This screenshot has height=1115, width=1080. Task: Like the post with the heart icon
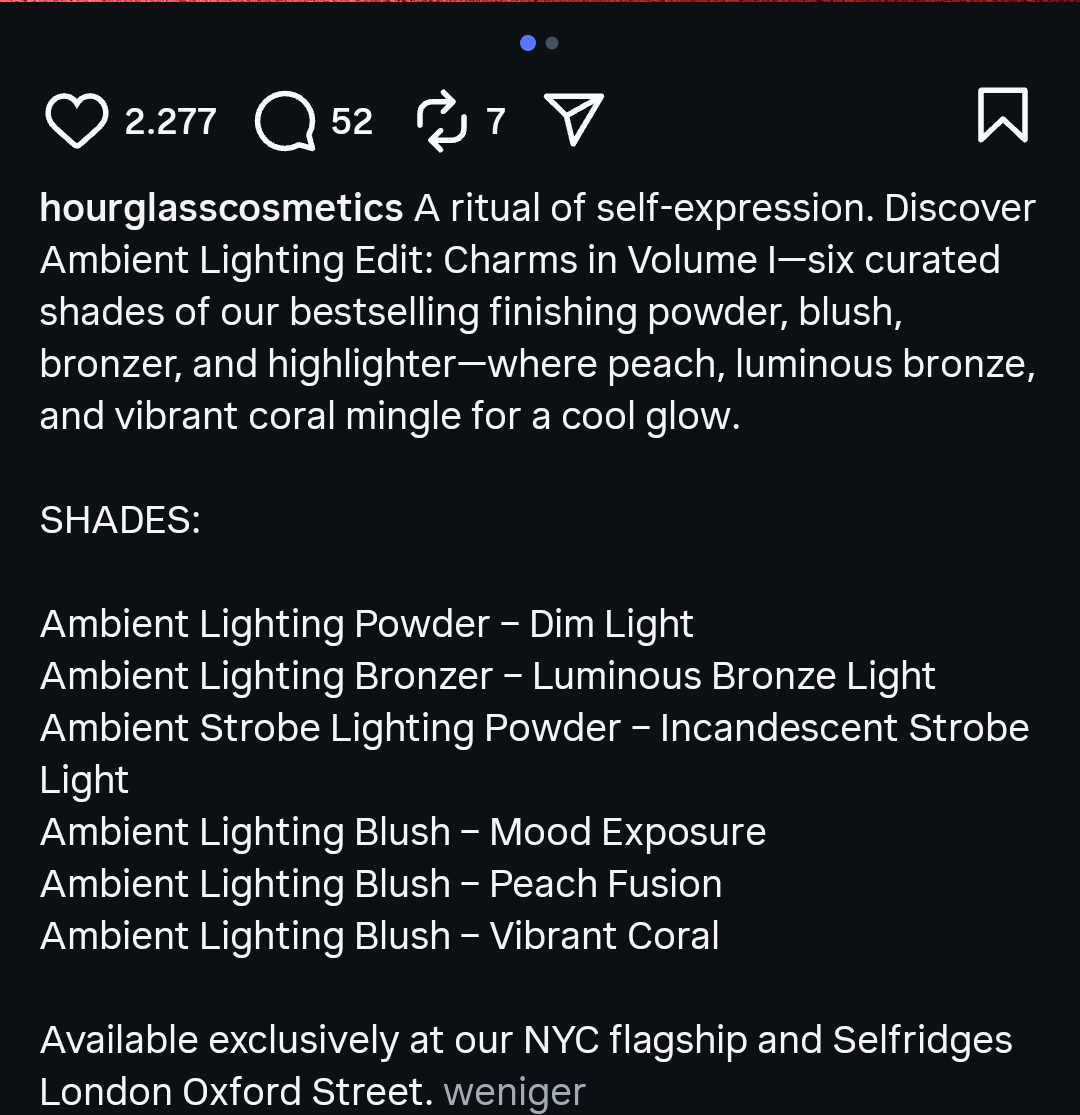coord(76,121)
